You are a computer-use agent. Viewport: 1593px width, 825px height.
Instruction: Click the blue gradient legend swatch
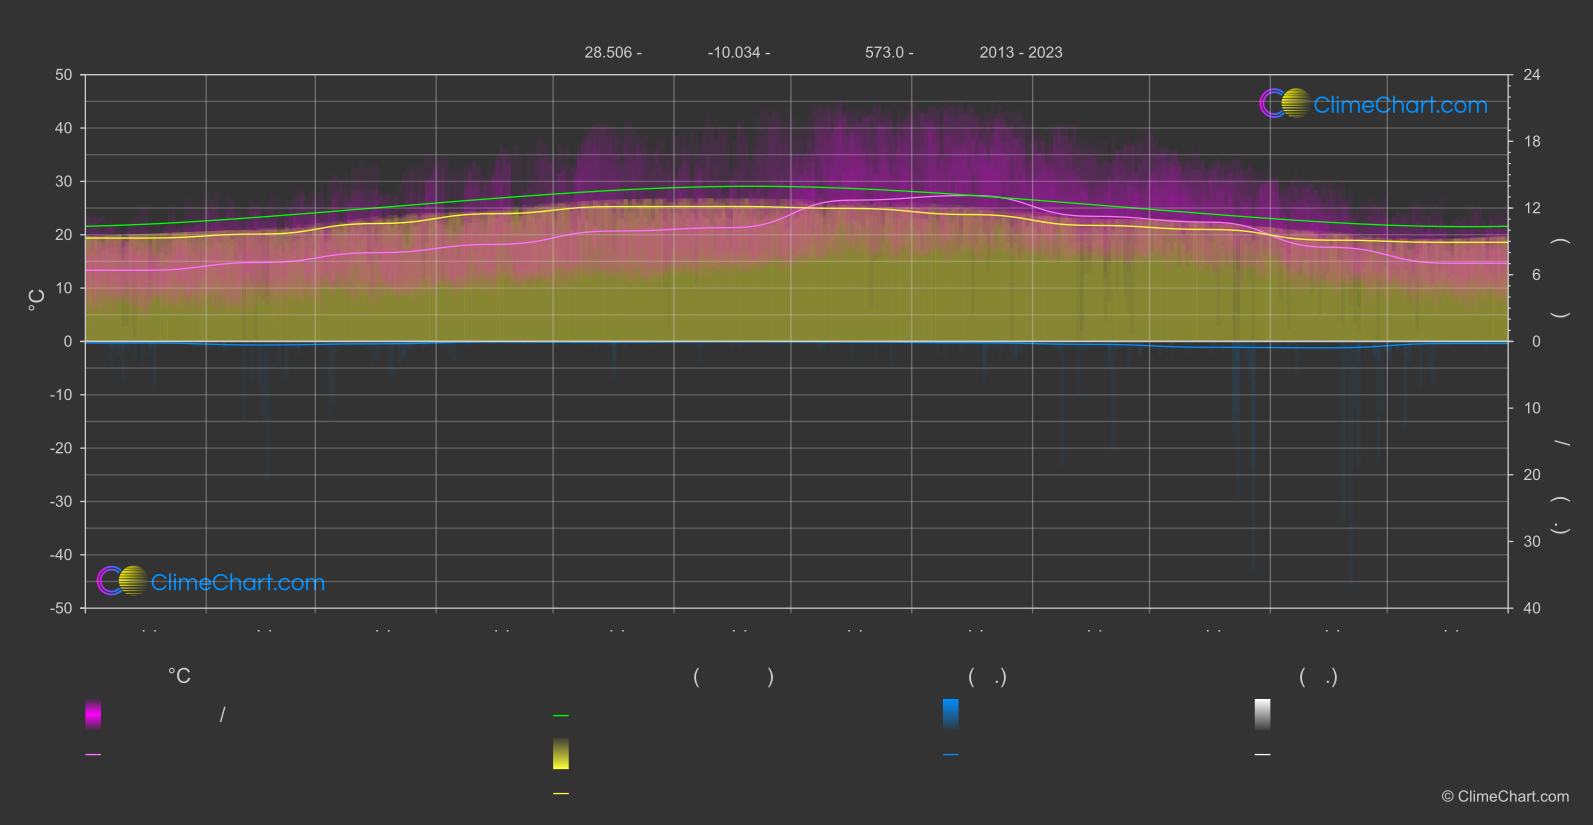click(x=951, y=714)
